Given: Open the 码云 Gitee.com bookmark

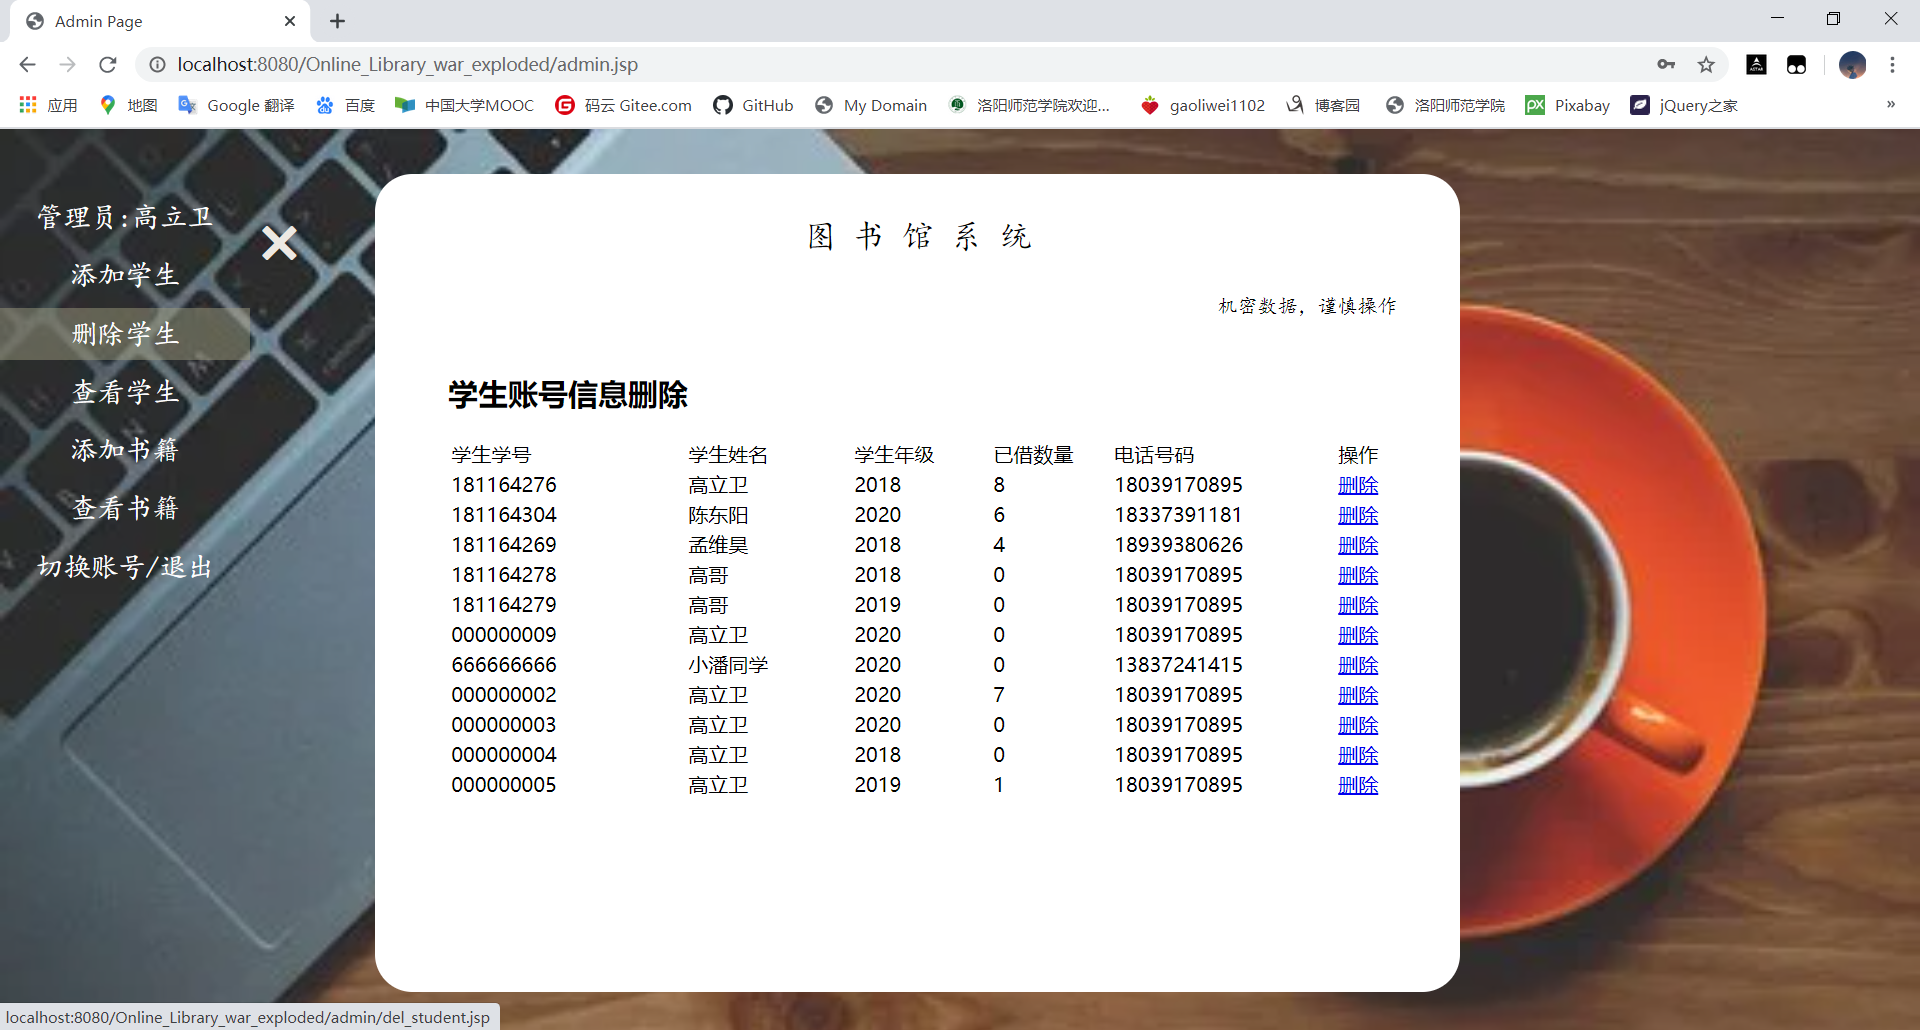Looking at the screenshot, I should [x=623, y=105].
